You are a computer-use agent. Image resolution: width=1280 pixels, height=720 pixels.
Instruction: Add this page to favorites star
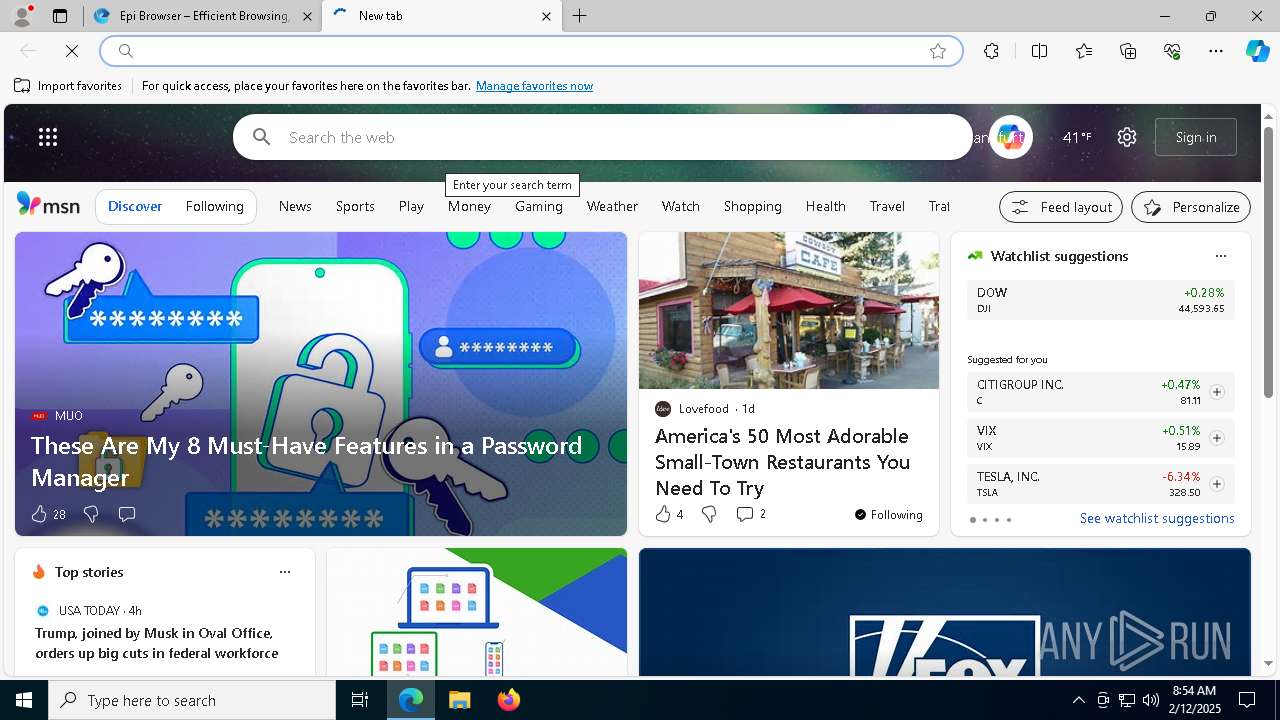pos(938,51)
